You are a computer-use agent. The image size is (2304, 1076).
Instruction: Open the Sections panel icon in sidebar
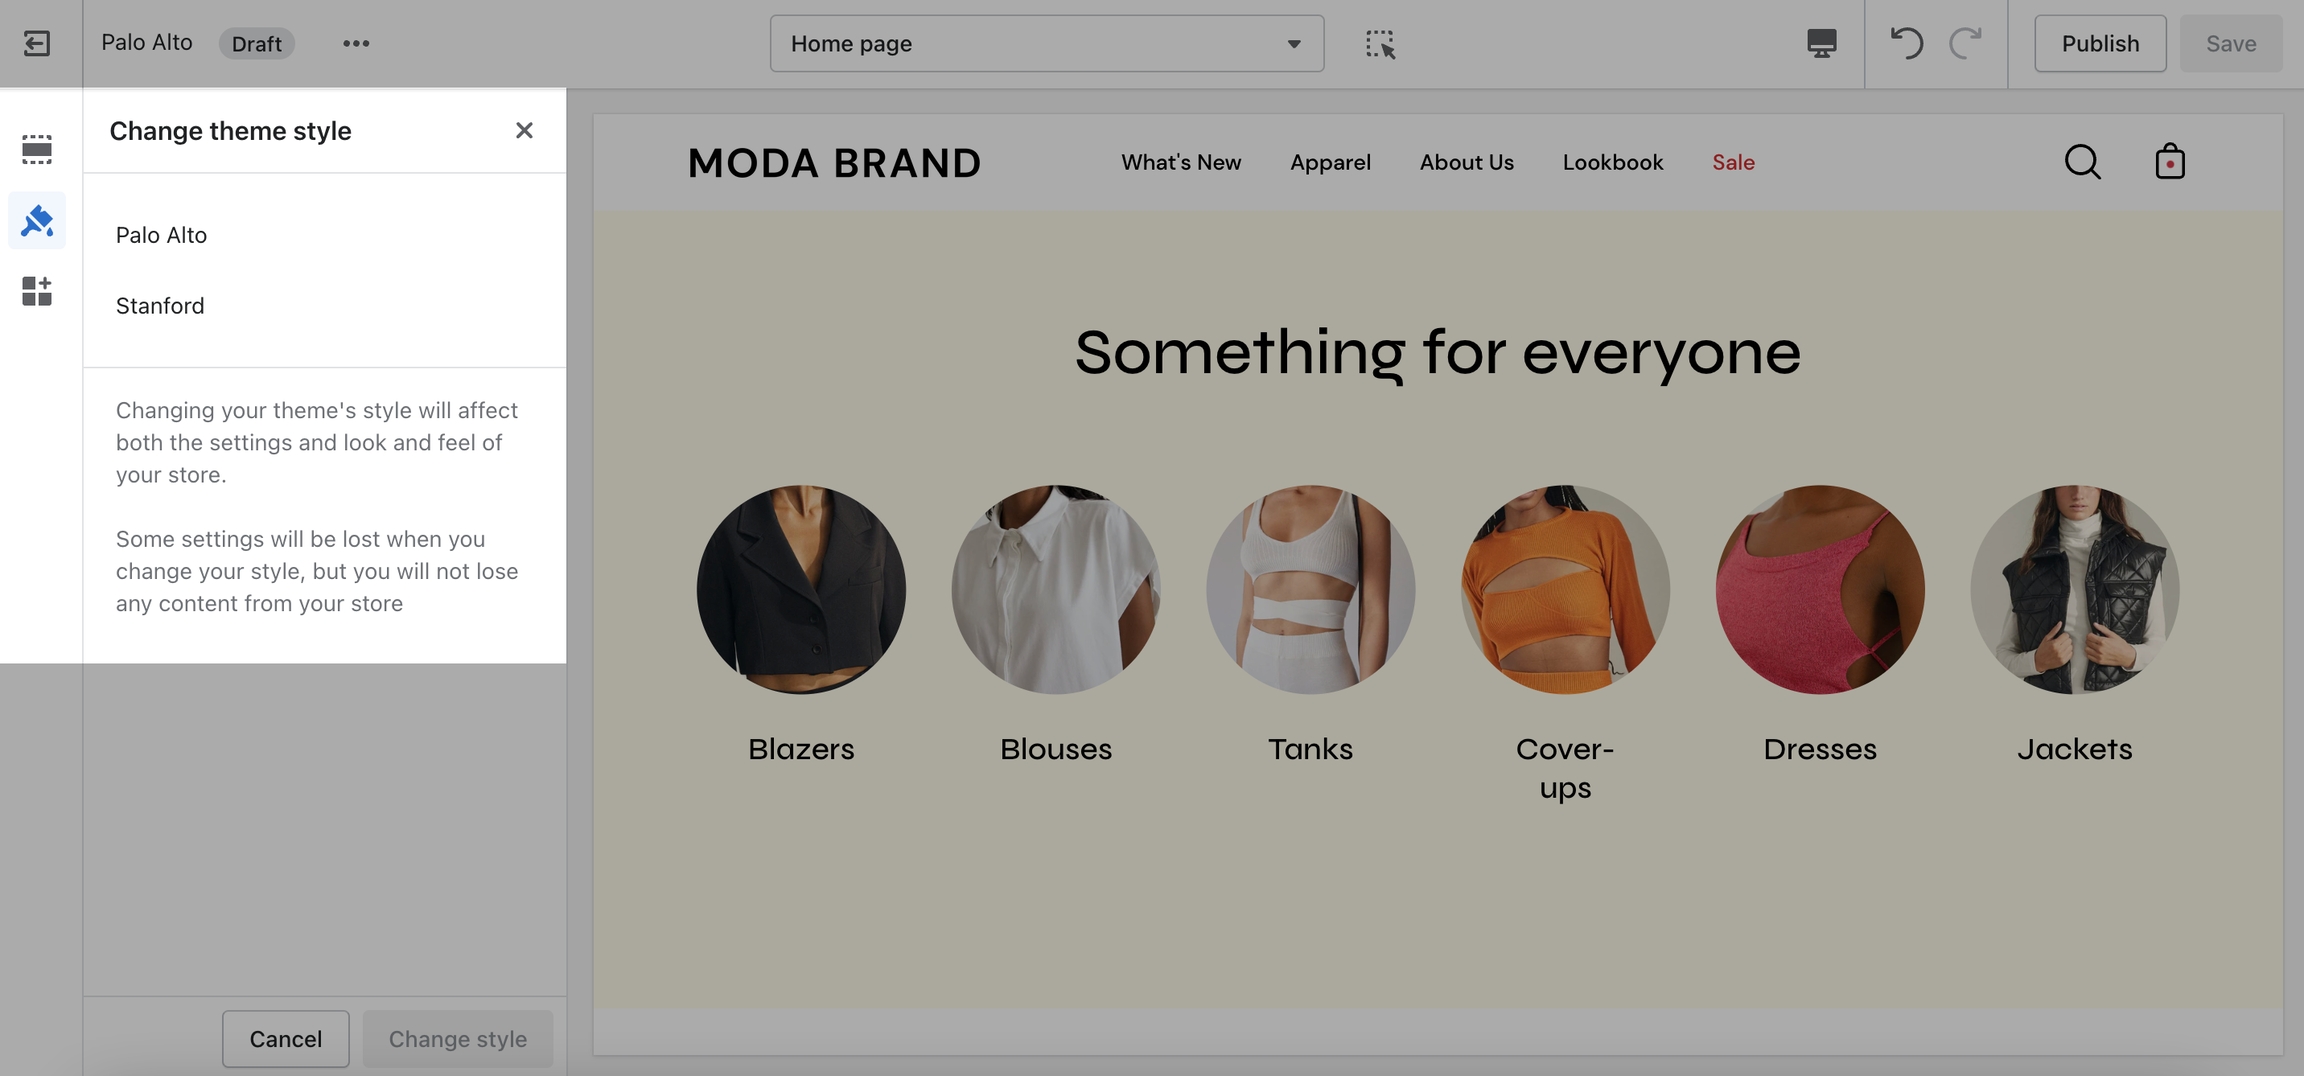[x=37, y=149]
